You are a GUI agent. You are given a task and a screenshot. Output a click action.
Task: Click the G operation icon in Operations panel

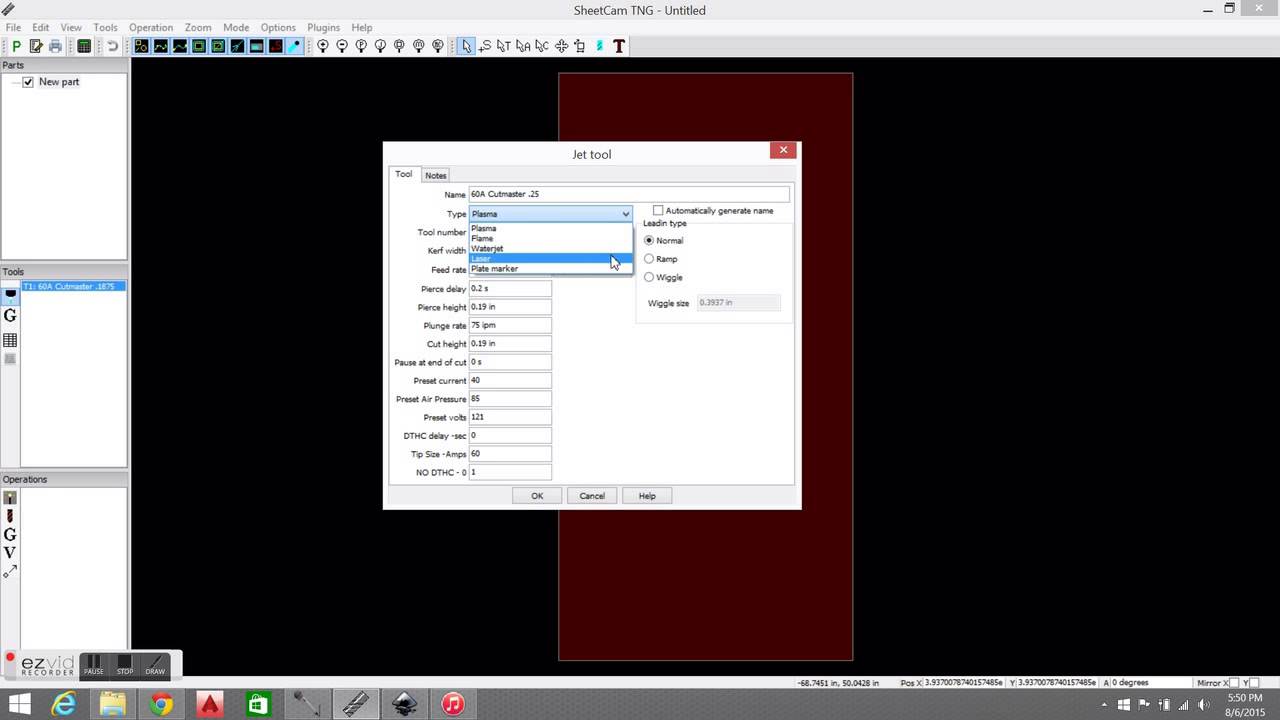[x=10, y=535]
